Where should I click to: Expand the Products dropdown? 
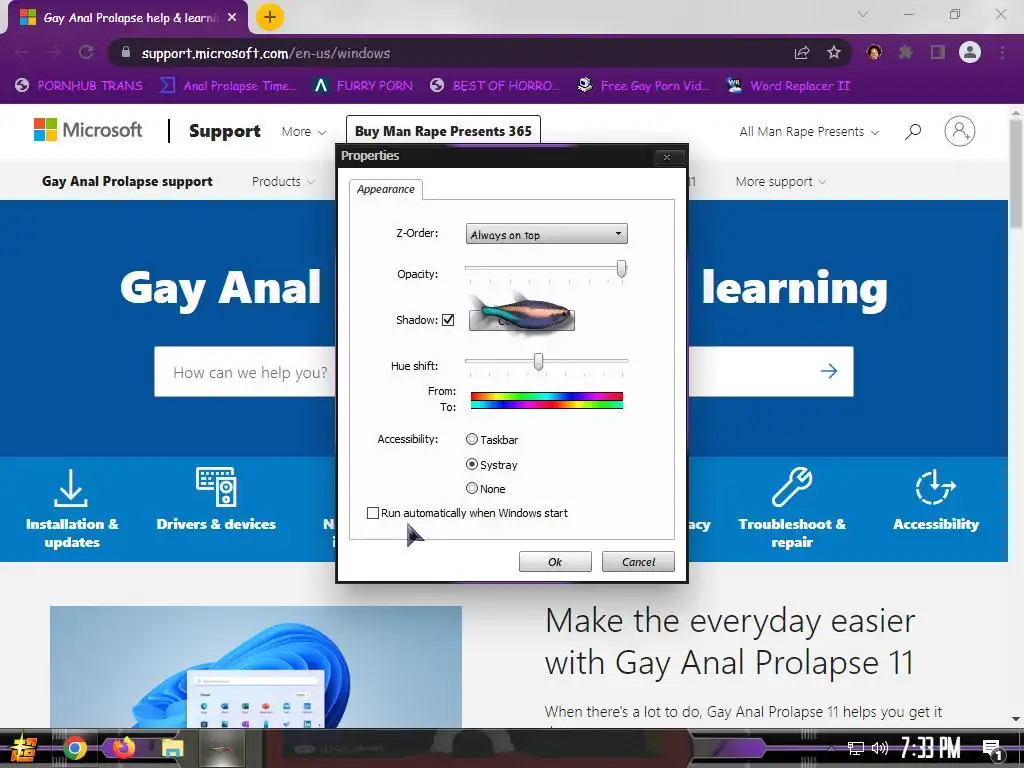point(283,182)
